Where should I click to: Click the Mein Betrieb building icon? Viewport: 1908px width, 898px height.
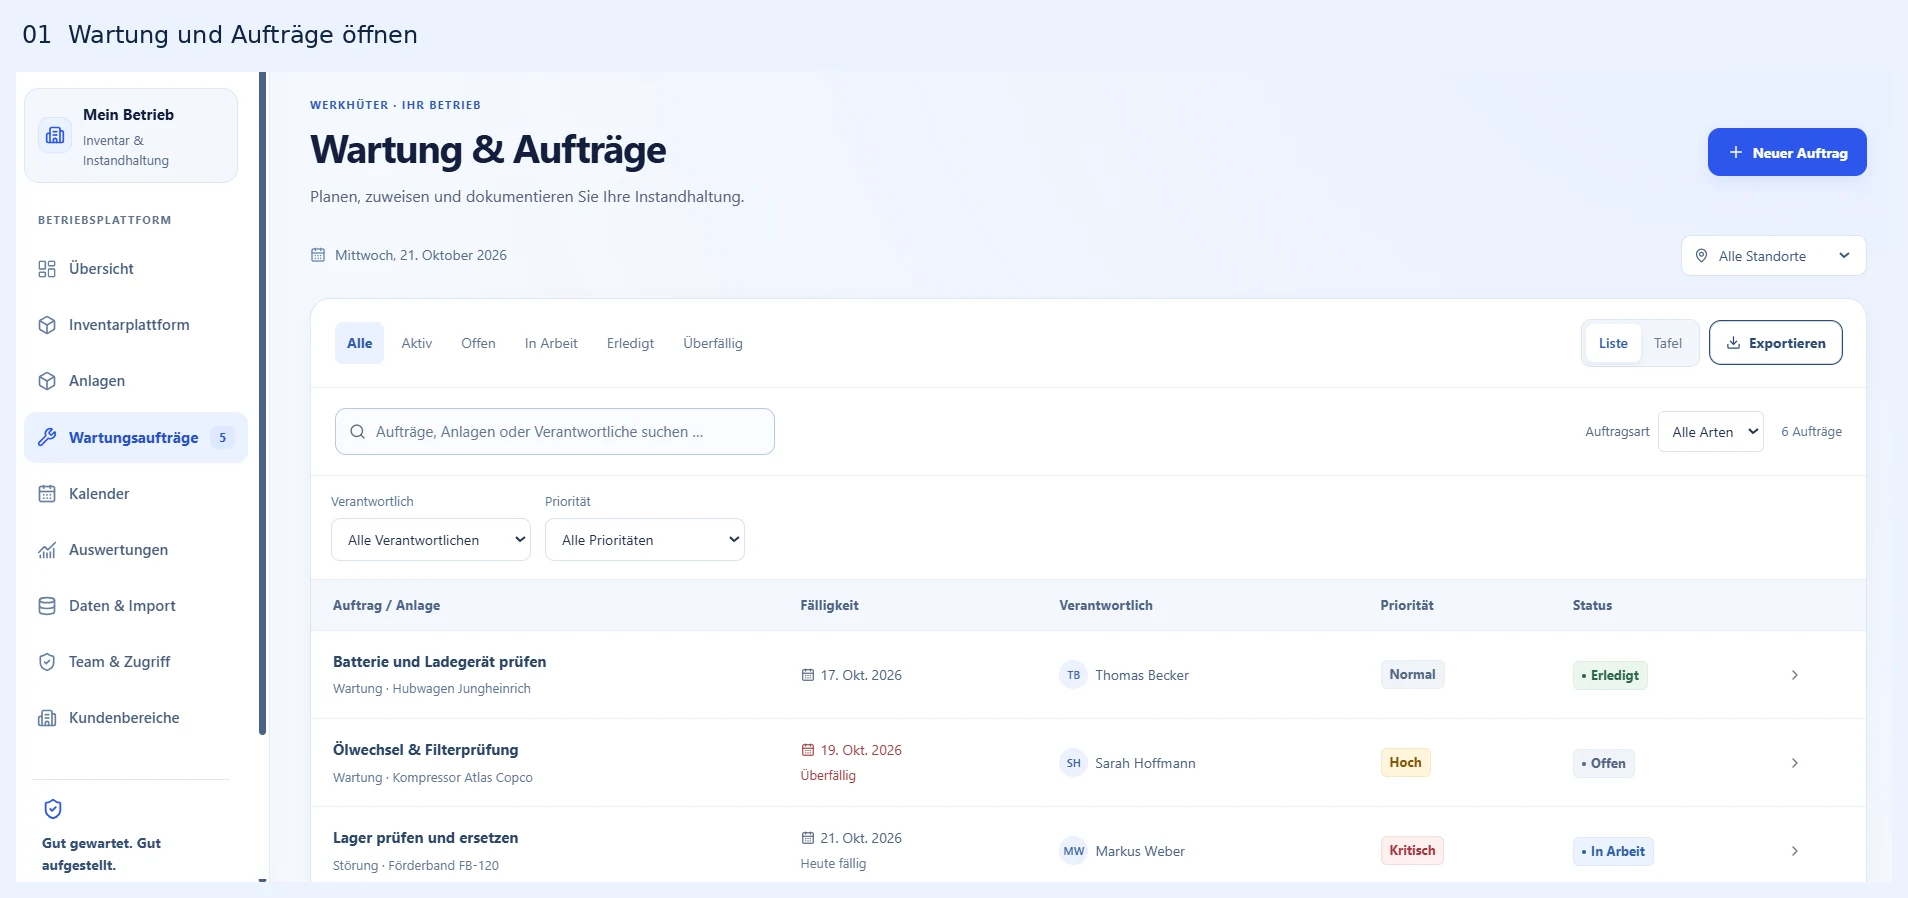[55, 135]
